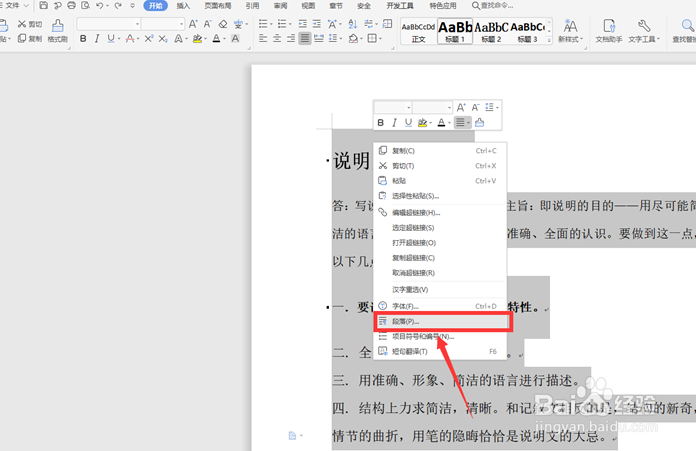This screenshot has height=451, width=696.
Task: Pick mini toolbar font color A
Action: 441,123
